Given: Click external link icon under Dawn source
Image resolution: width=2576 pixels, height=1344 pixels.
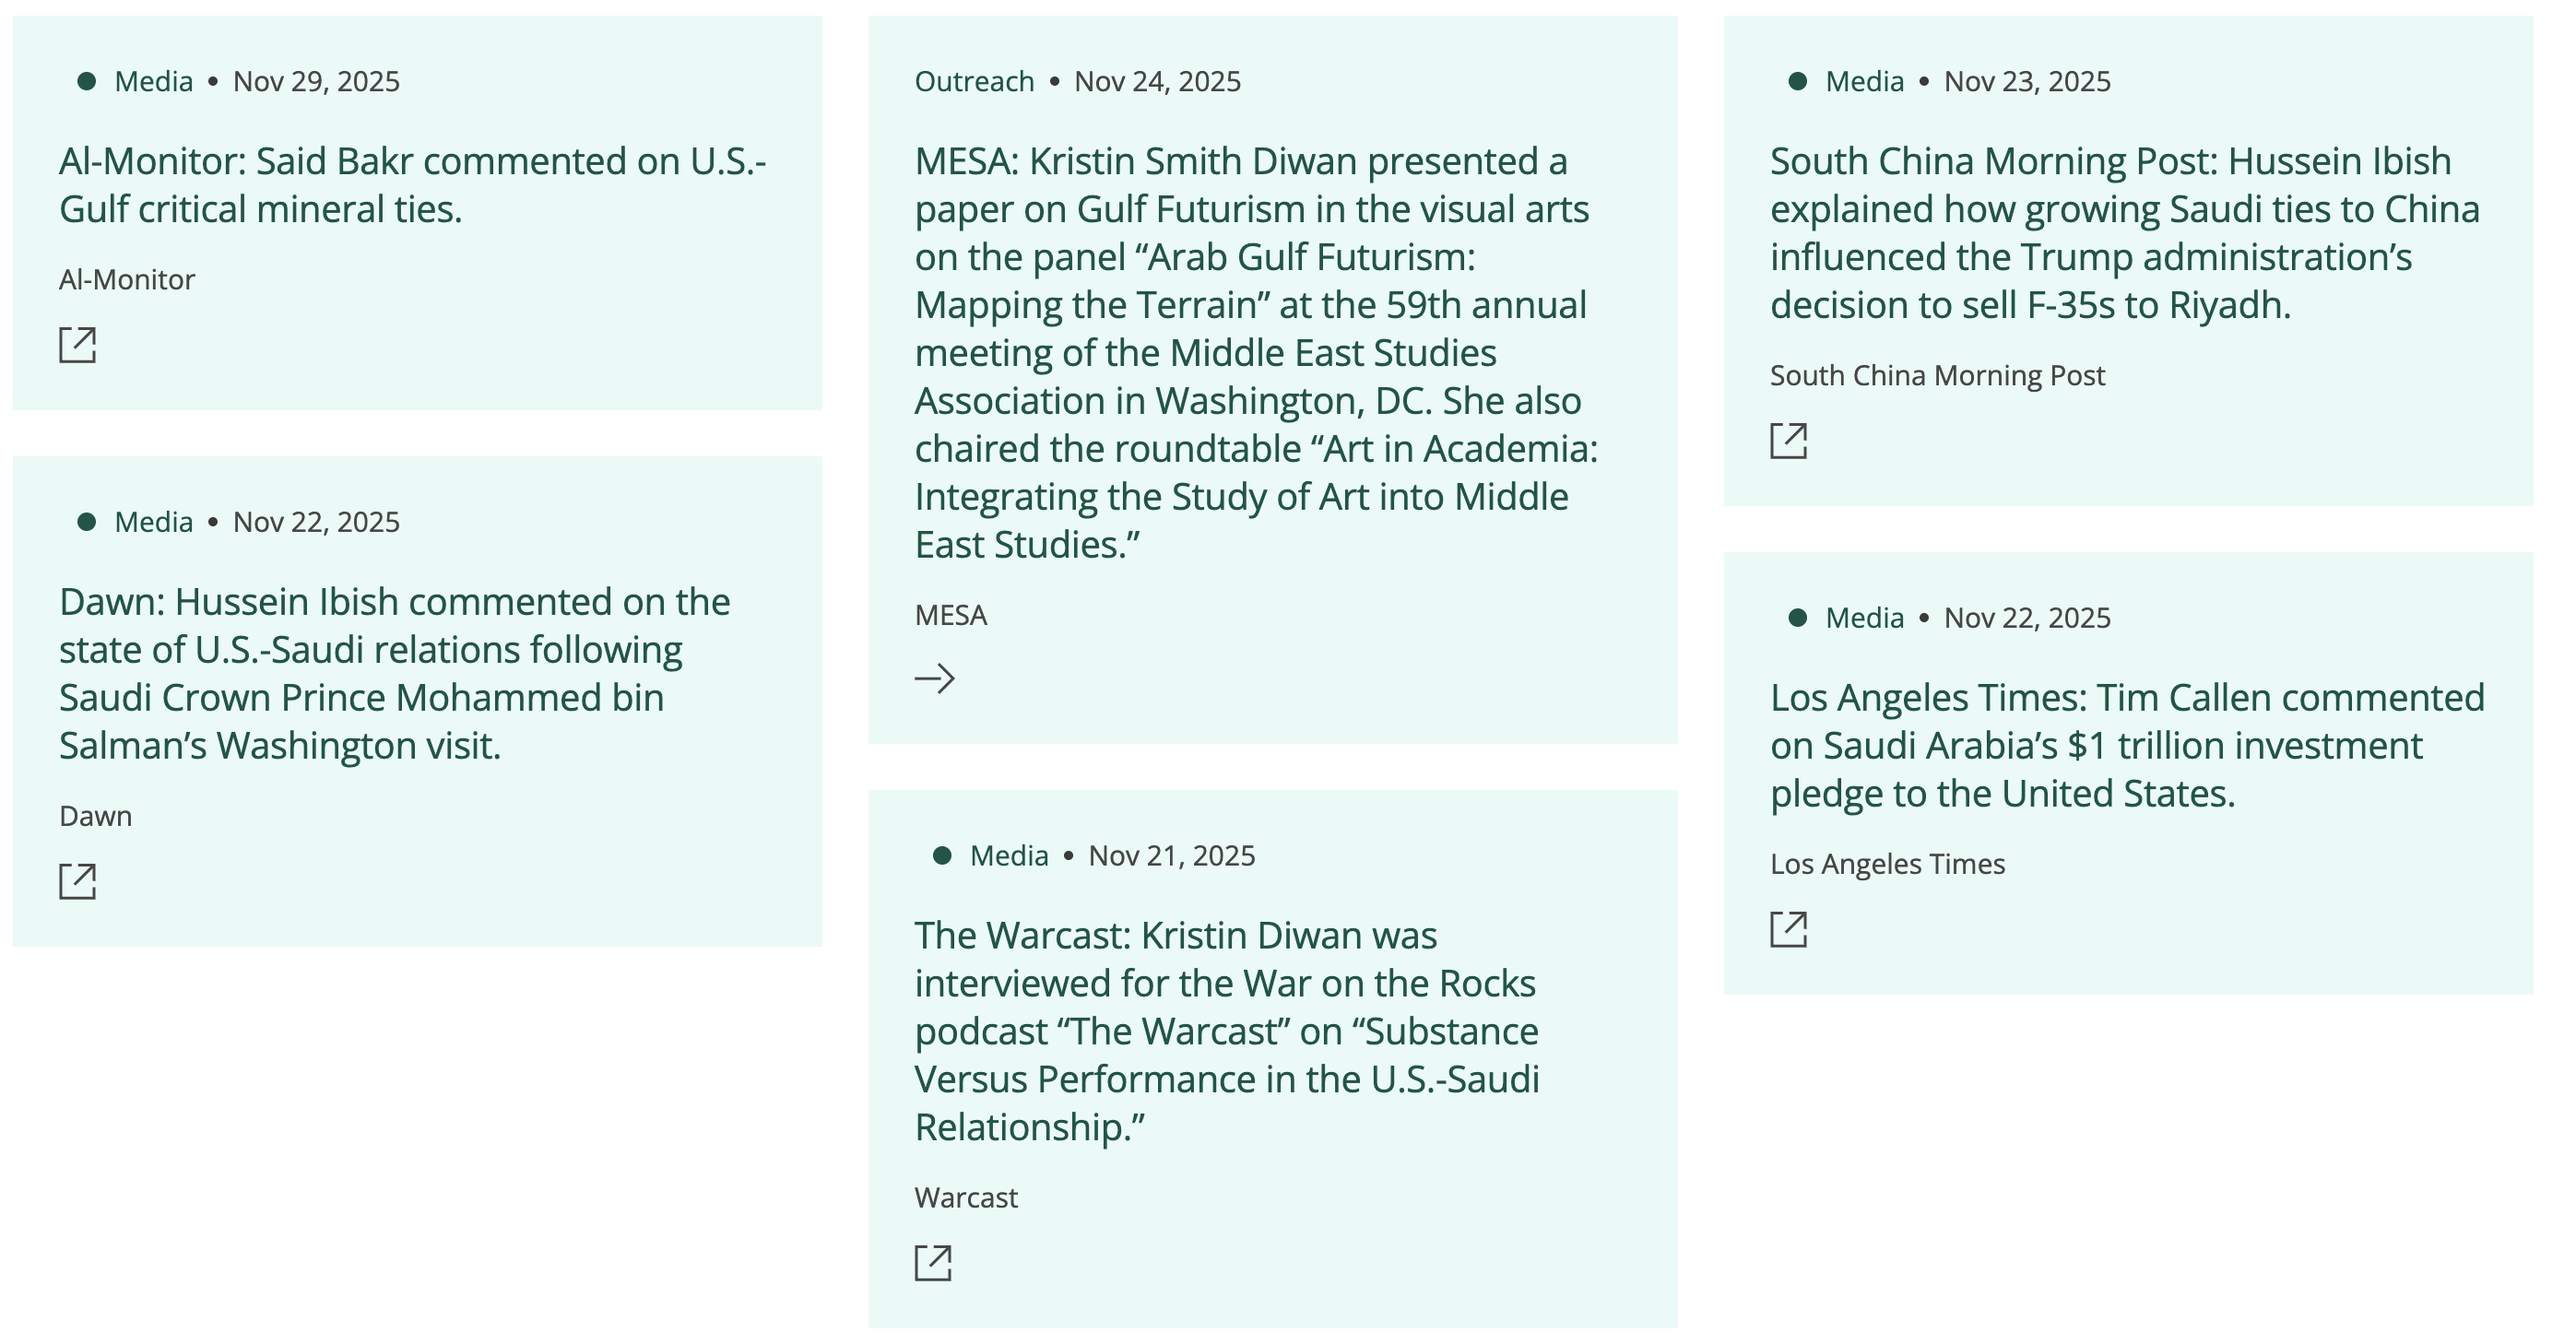Looking at the screenshot, I should pos(77,881).
